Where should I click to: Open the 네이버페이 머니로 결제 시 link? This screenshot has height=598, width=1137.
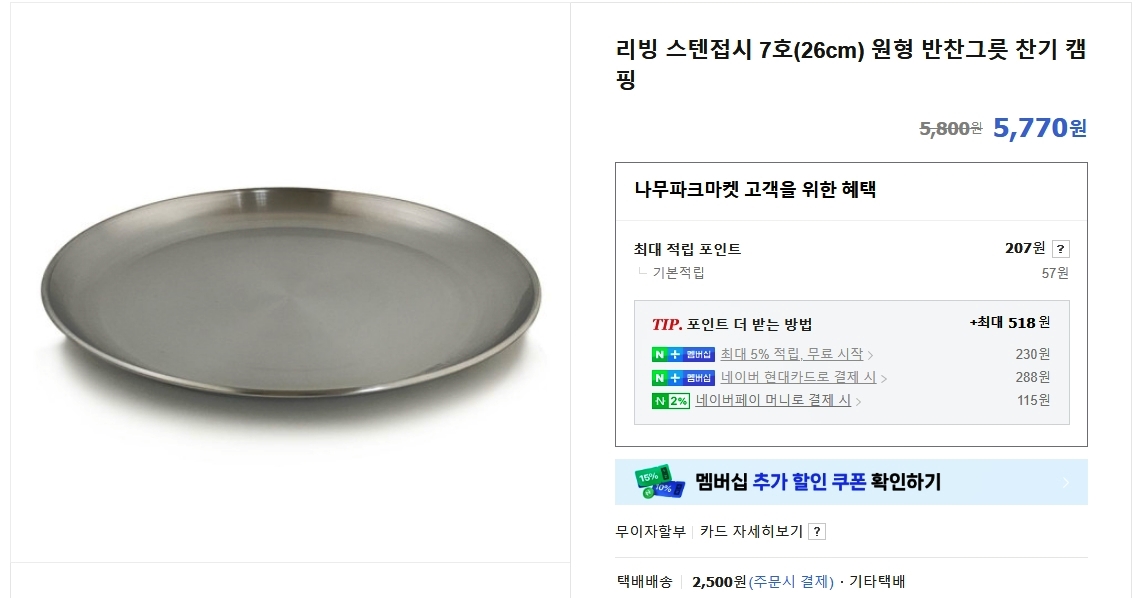click(773, 401)
